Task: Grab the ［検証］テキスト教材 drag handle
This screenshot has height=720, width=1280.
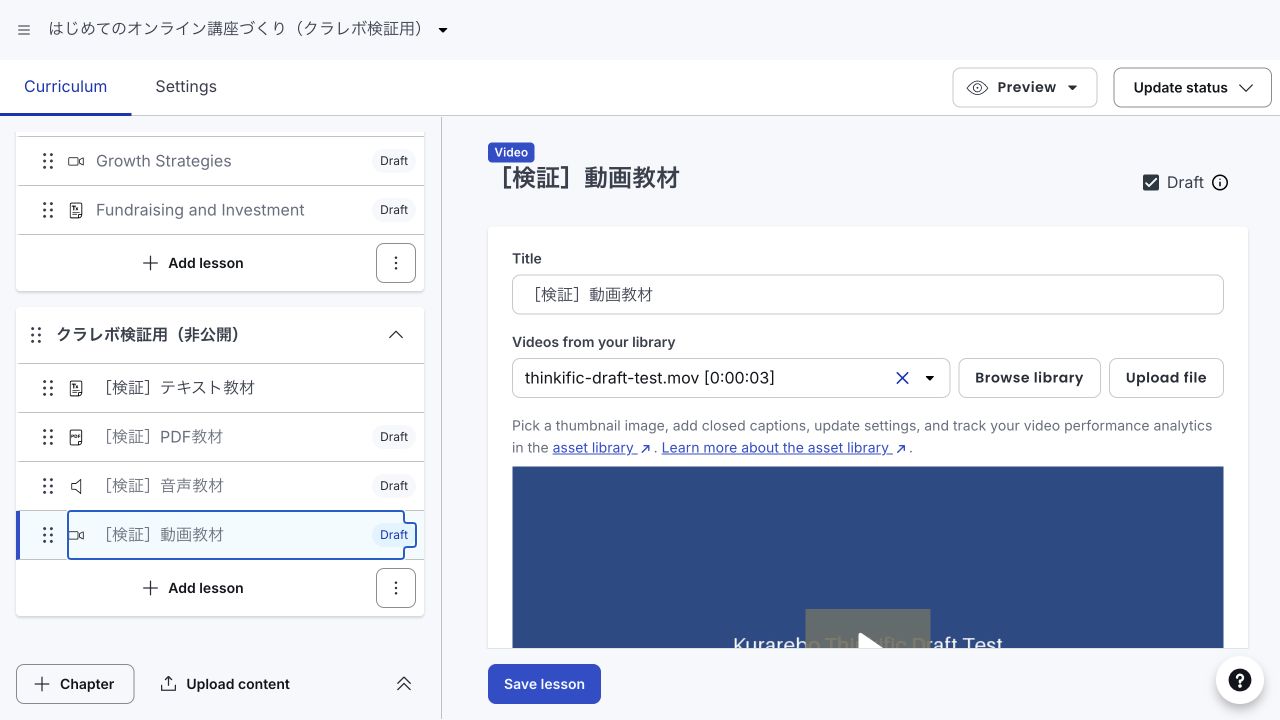Action: pos(47,388)
